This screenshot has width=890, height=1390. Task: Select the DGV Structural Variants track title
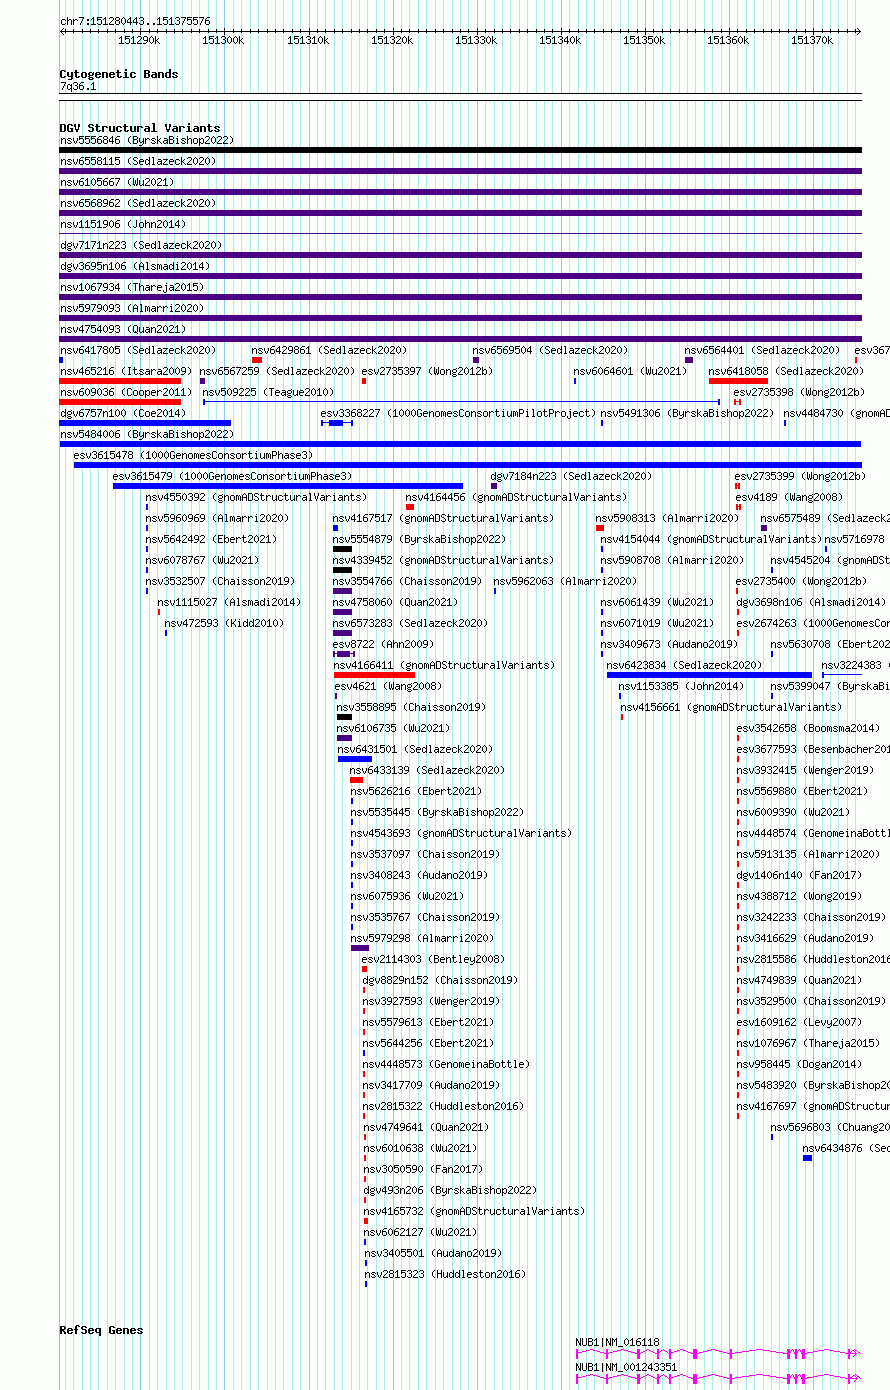[x=140, y=128]
